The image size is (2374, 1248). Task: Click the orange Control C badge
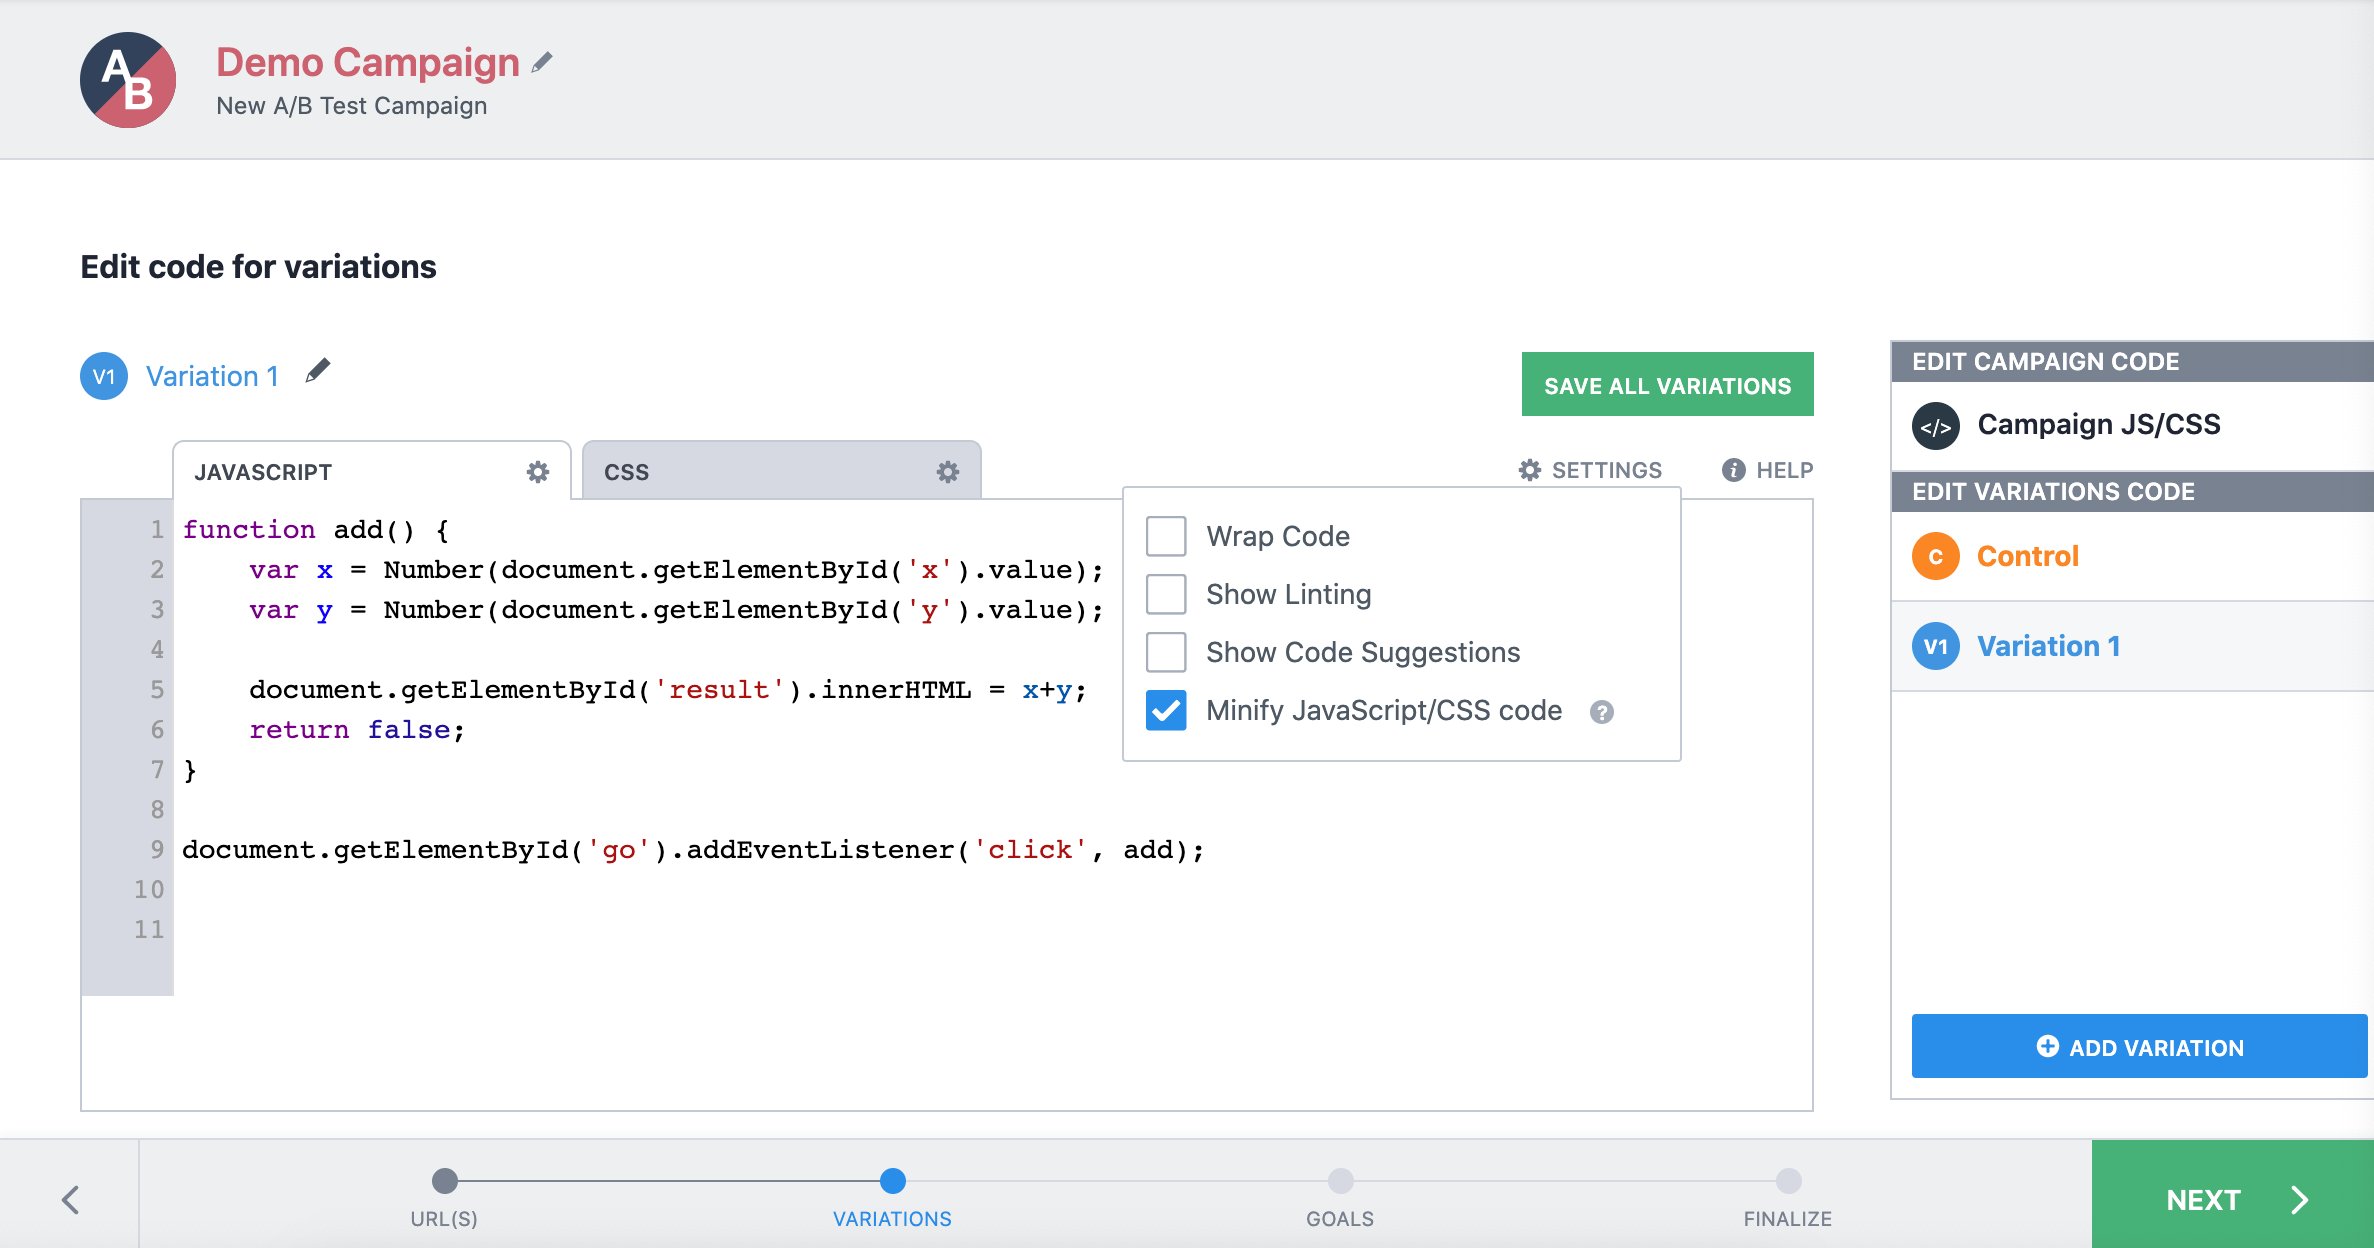pyautogui.click(x=1936, y=556)
